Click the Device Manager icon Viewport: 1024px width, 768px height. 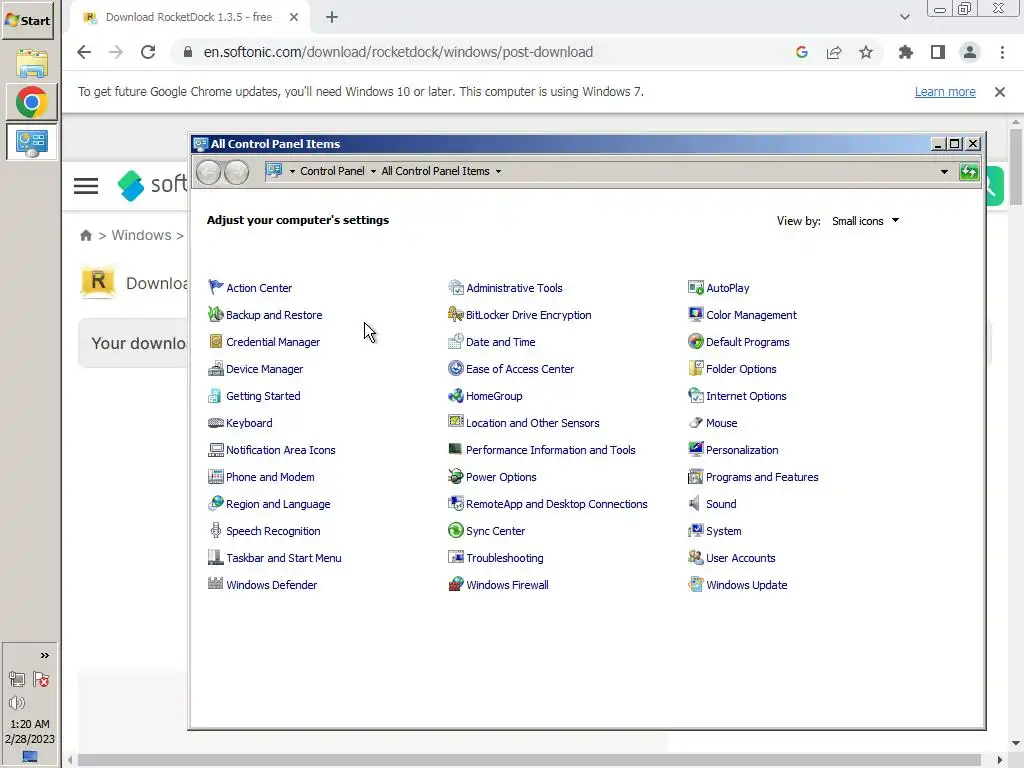(216, 368)
